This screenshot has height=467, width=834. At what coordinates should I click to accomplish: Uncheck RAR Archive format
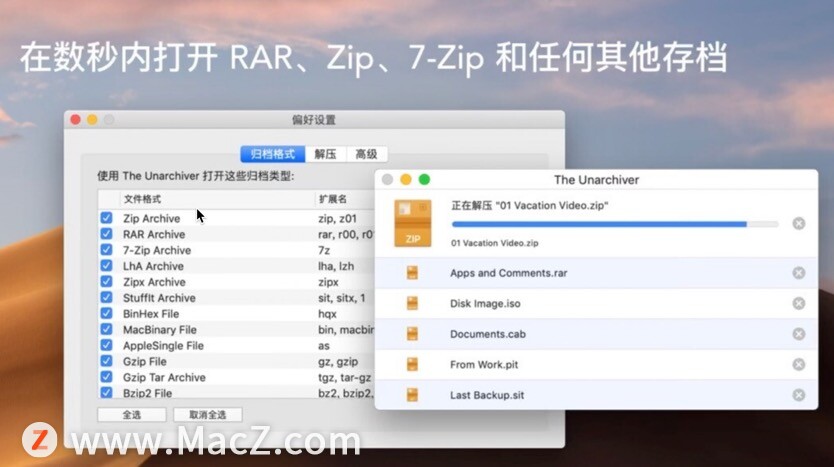point(106,234)
